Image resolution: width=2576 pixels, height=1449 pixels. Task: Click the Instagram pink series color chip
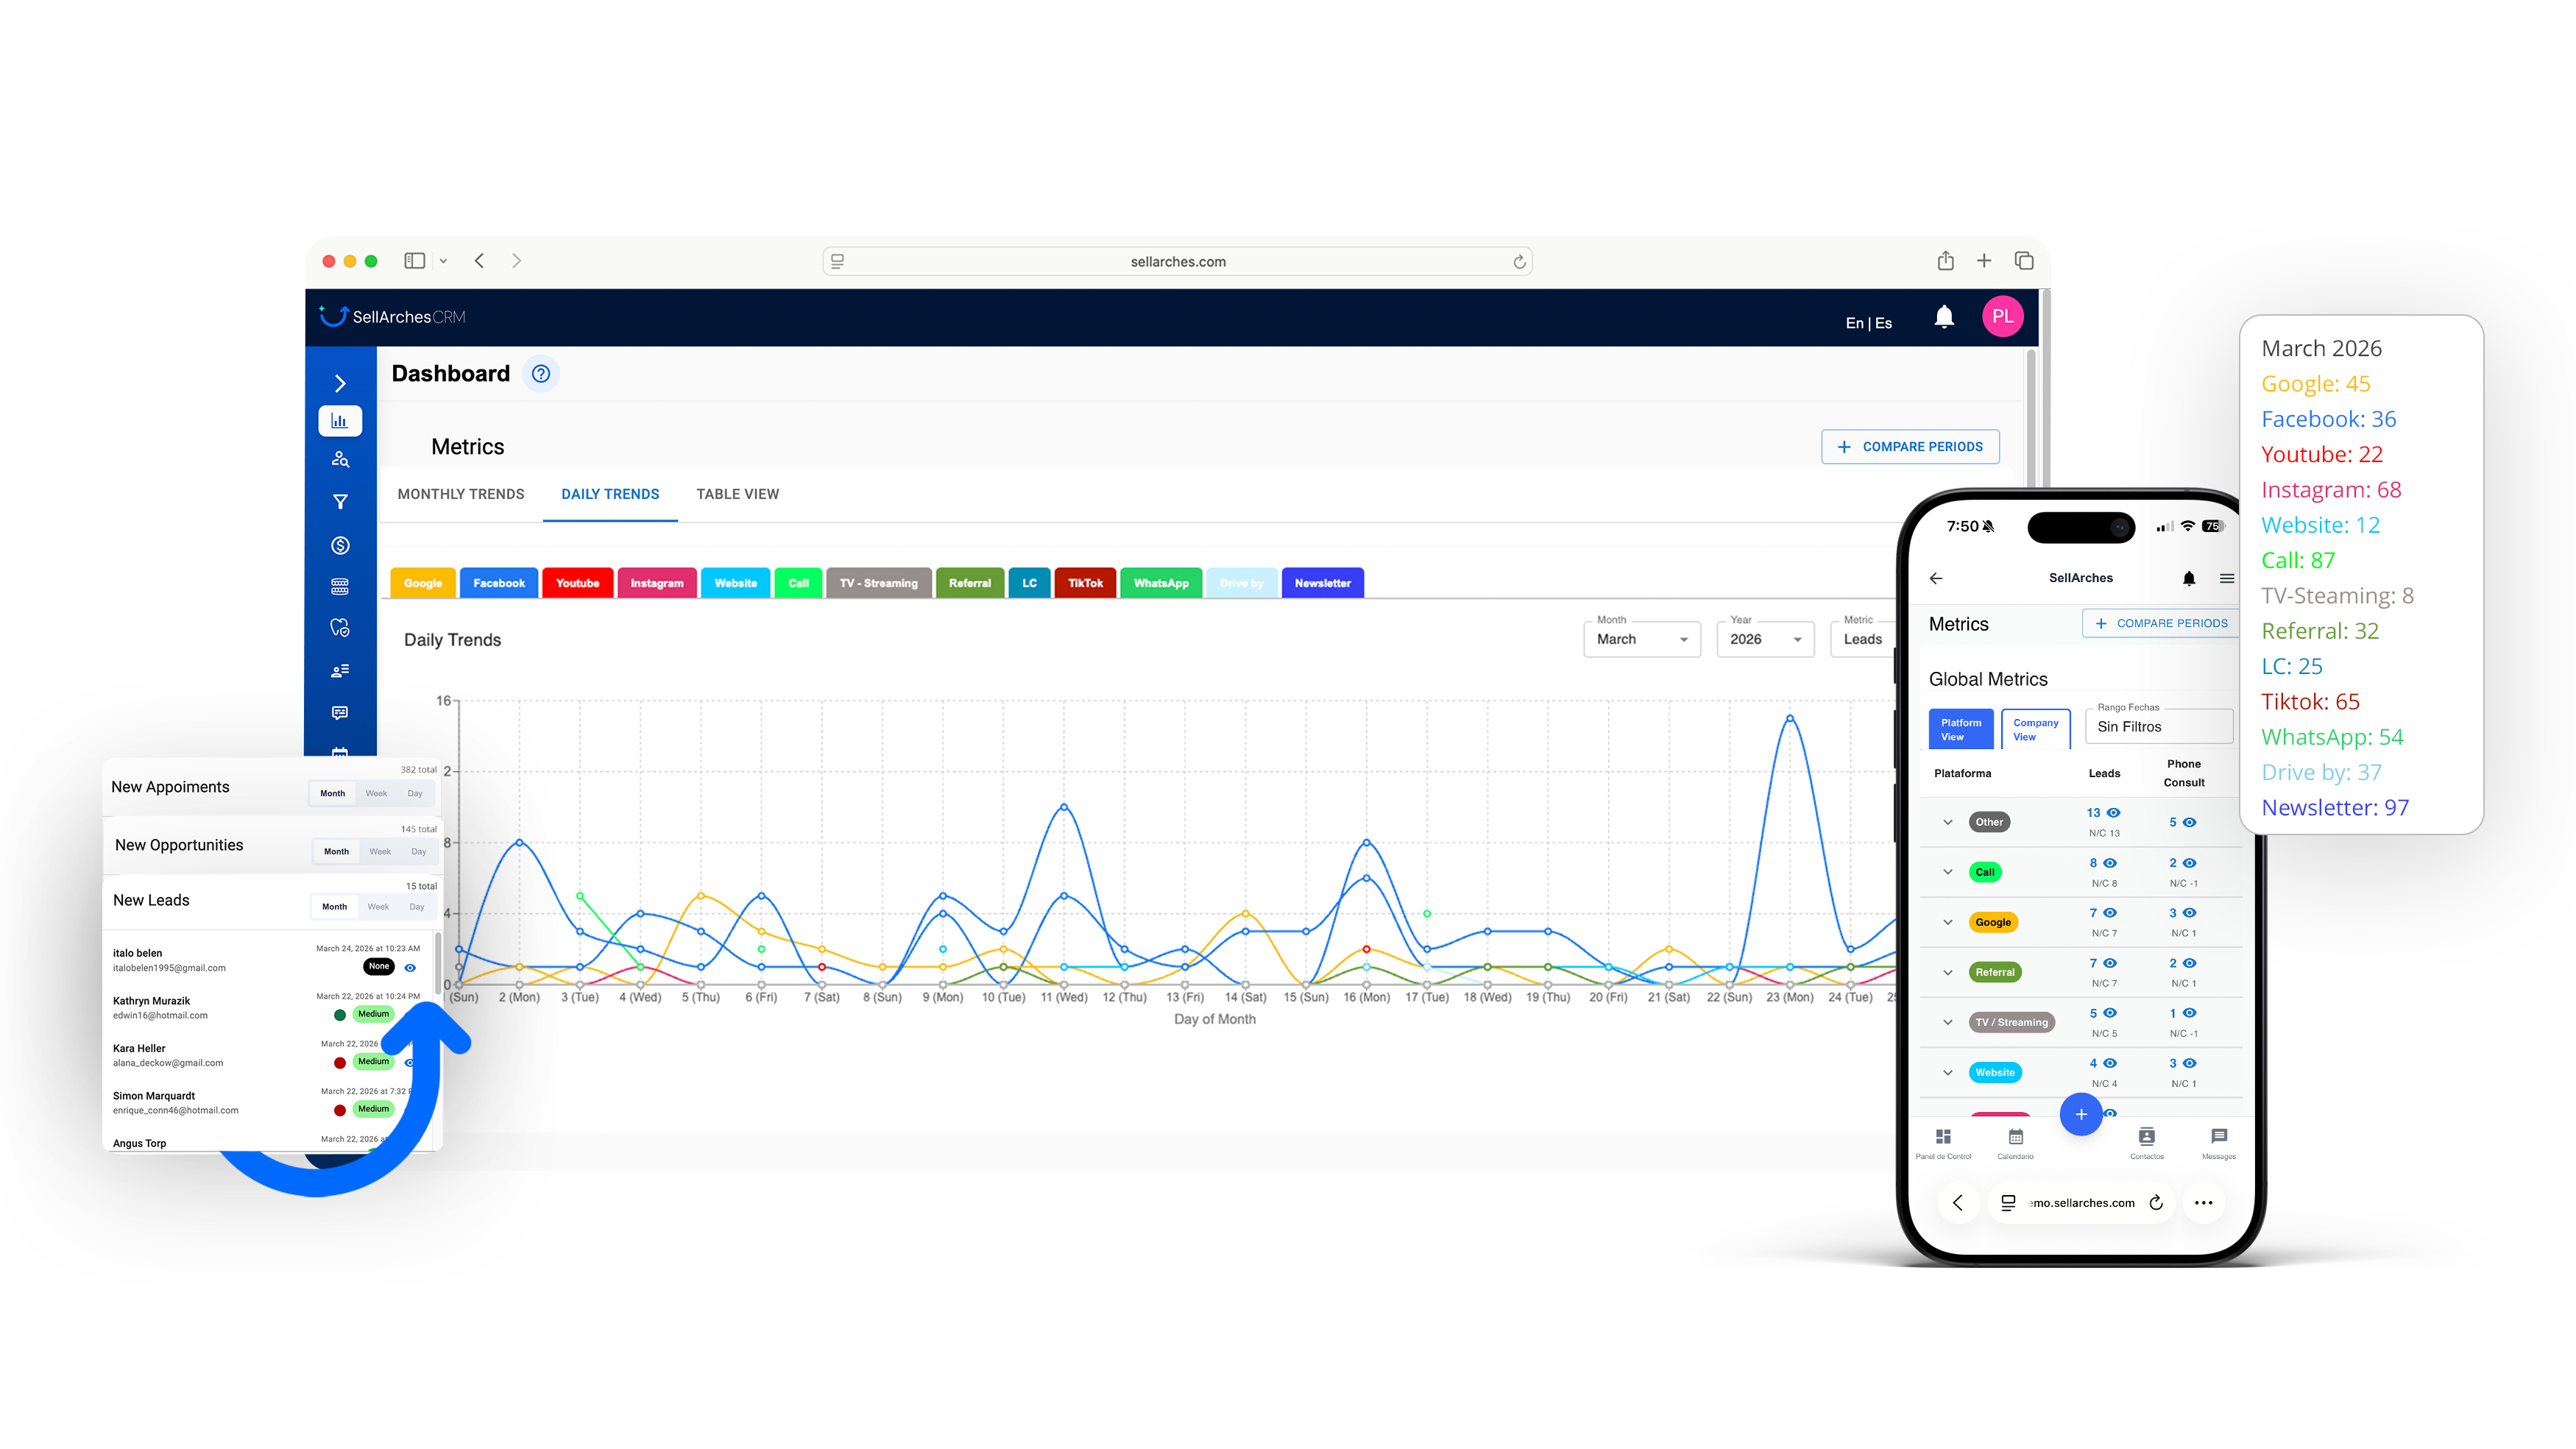[656, 583]
